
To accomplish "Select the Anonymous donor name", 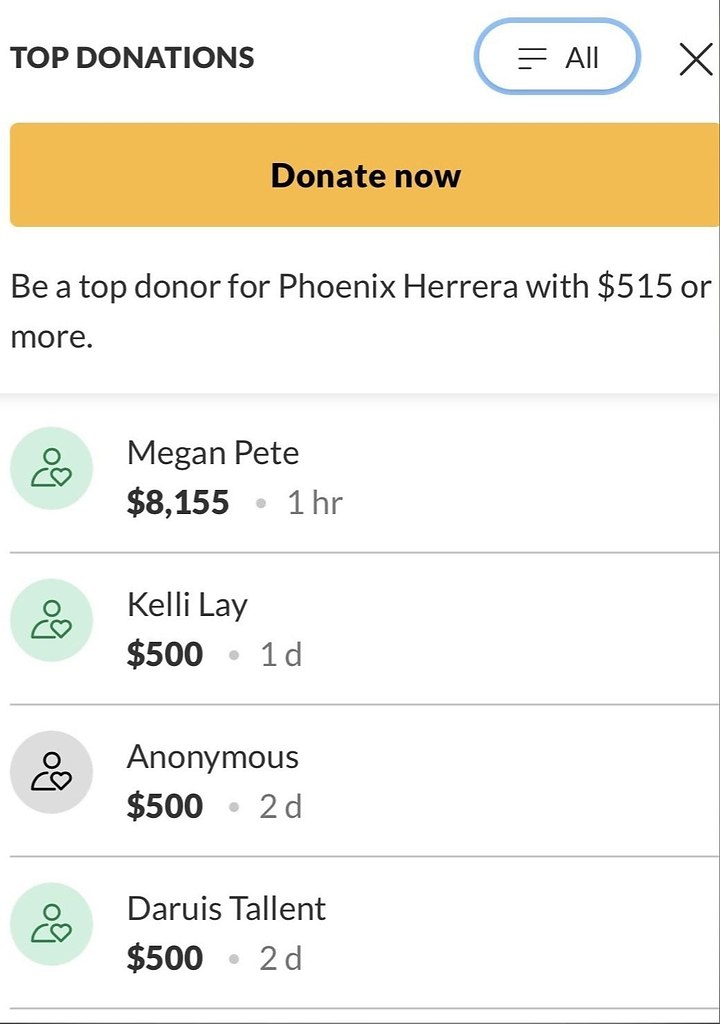I will [213, 757].
